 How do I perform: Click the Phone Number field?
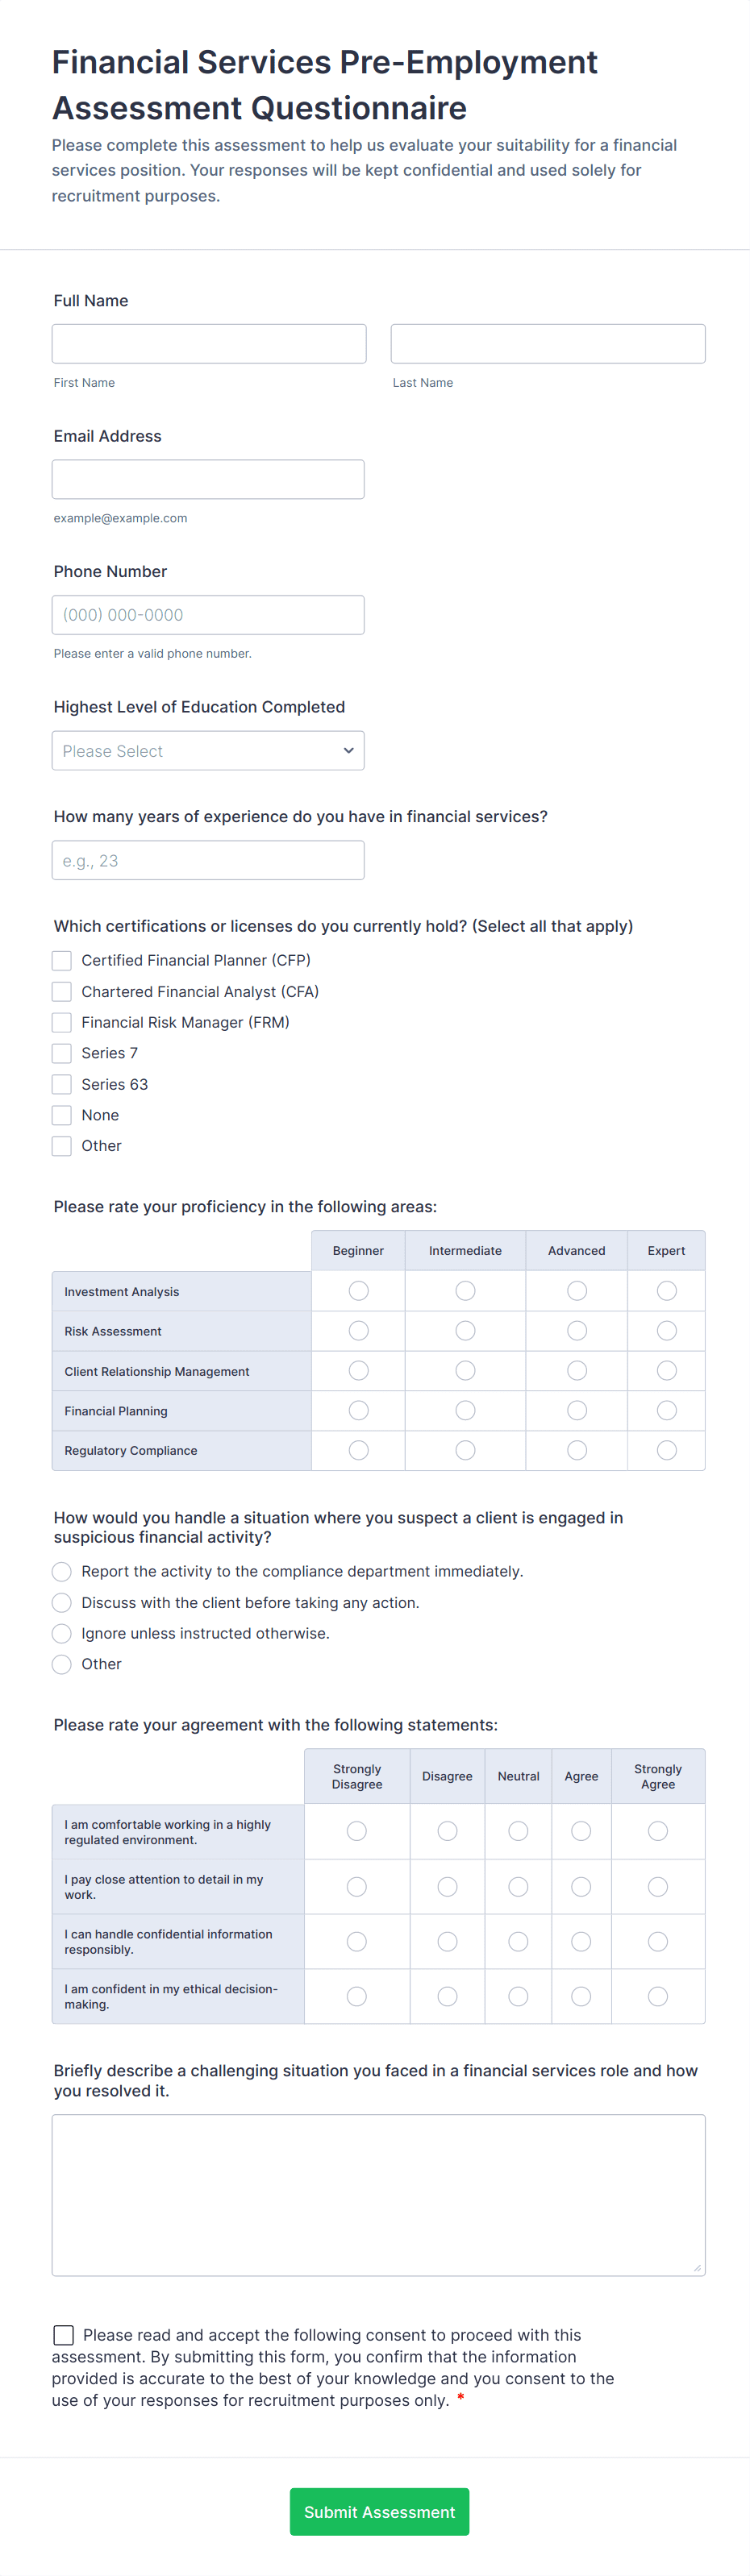(x=208, y=614)
